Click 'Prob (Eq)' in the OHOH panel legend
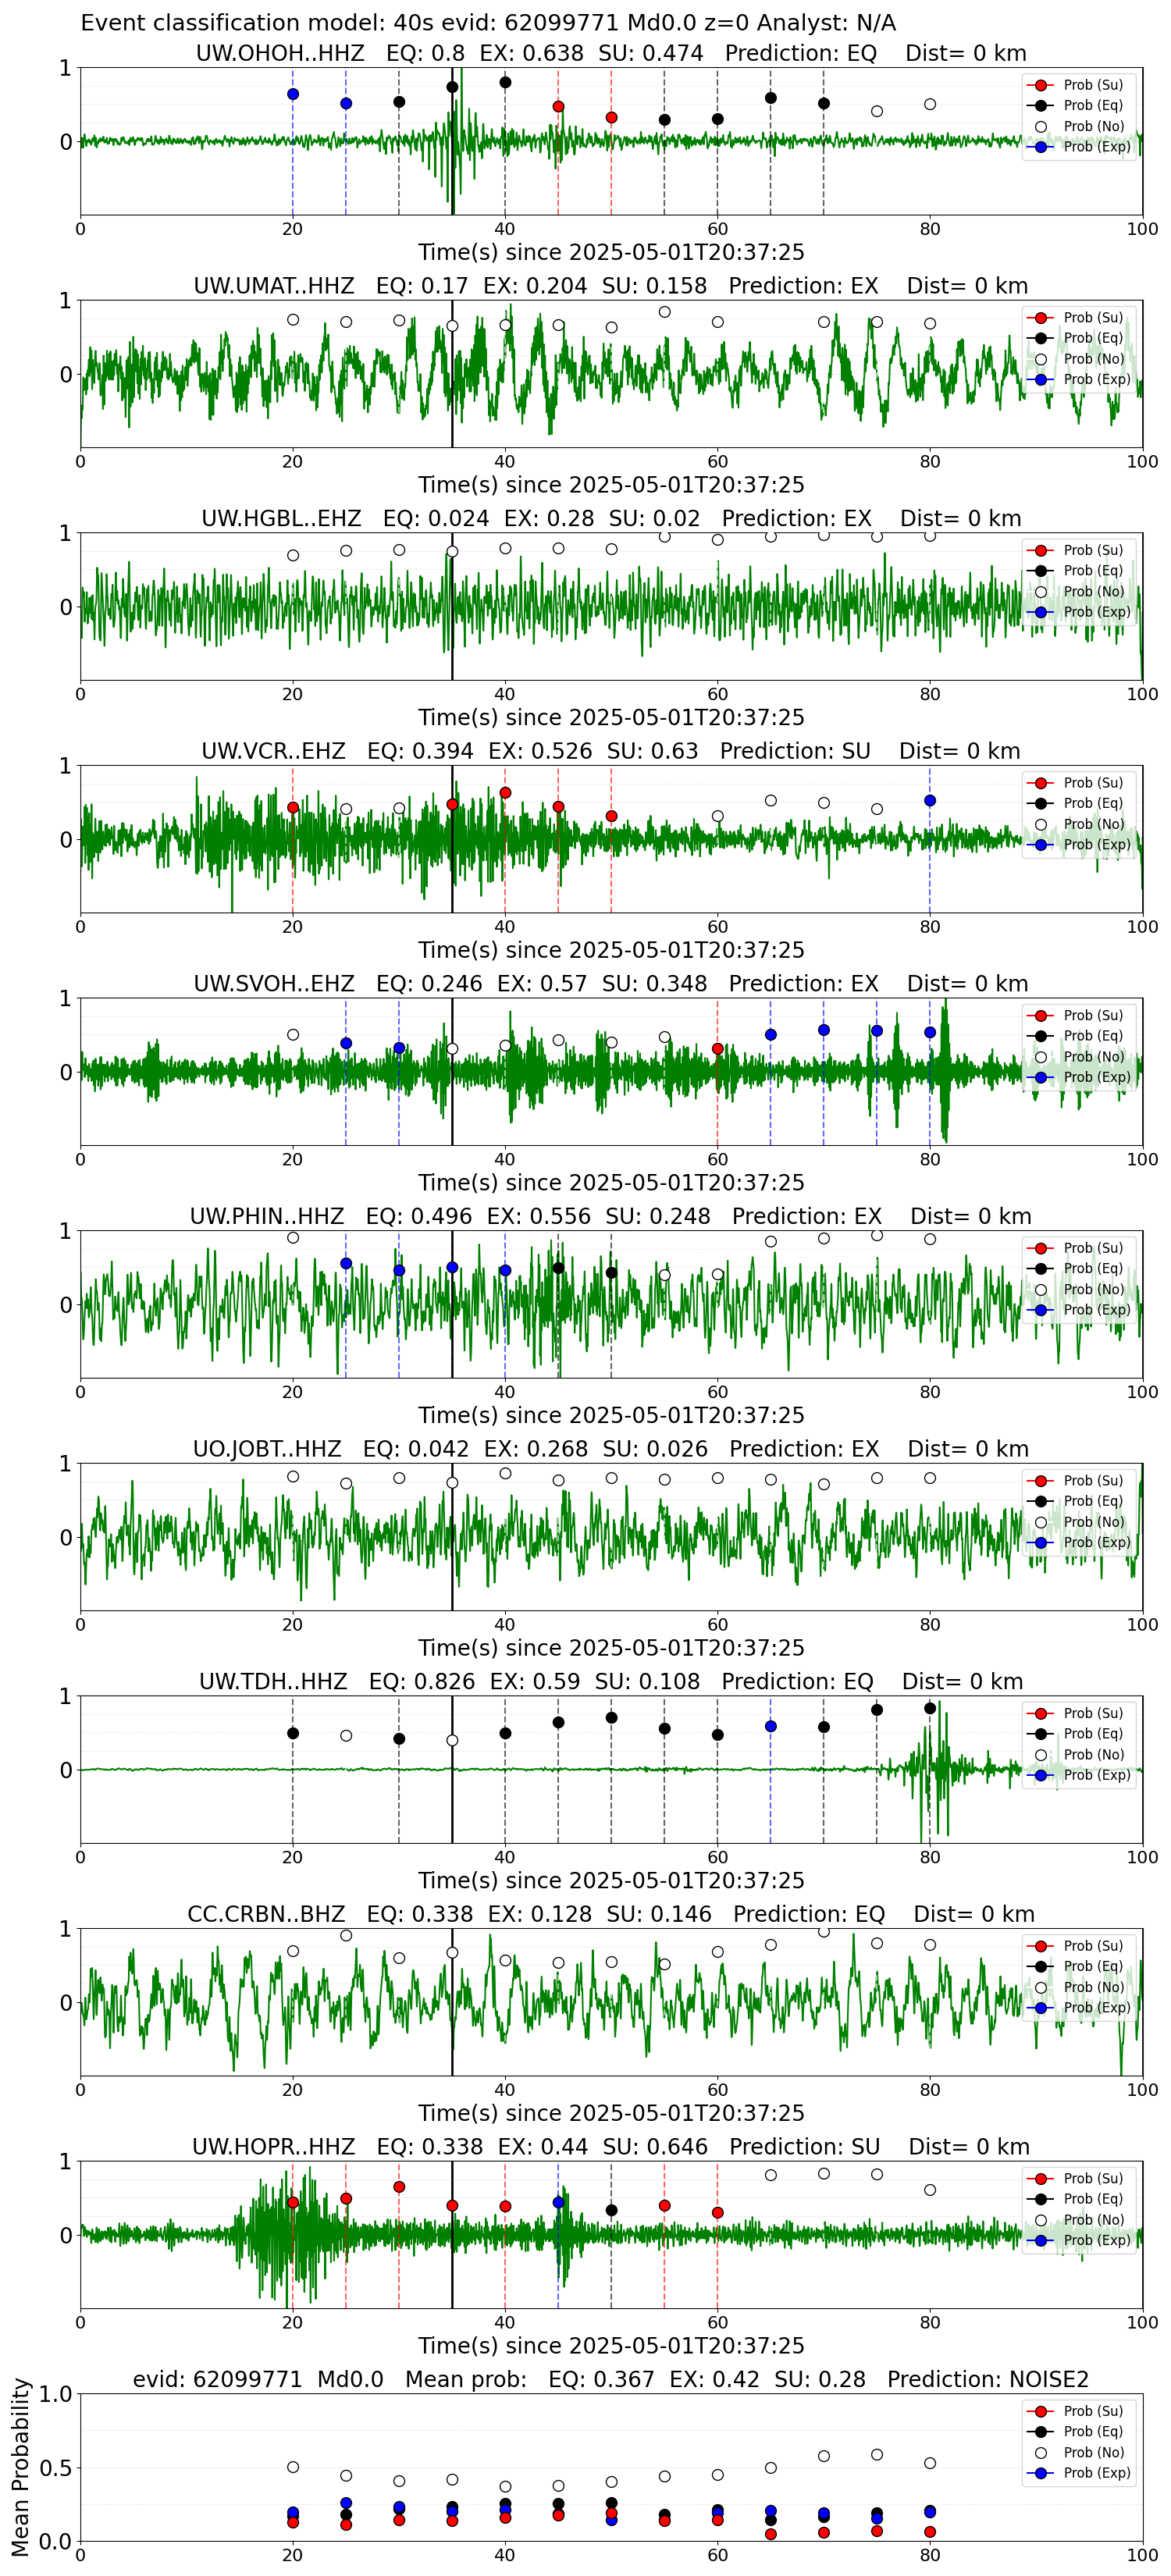 [1093, 105]
